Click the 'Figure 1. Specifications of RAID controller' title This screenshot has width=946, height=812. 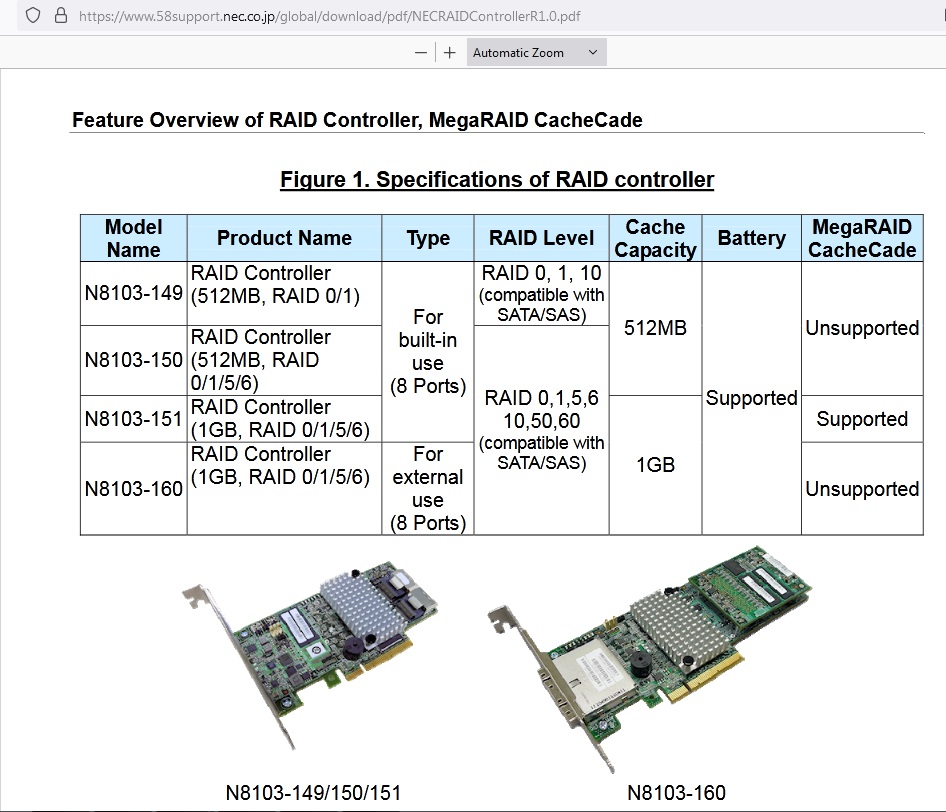497,180
